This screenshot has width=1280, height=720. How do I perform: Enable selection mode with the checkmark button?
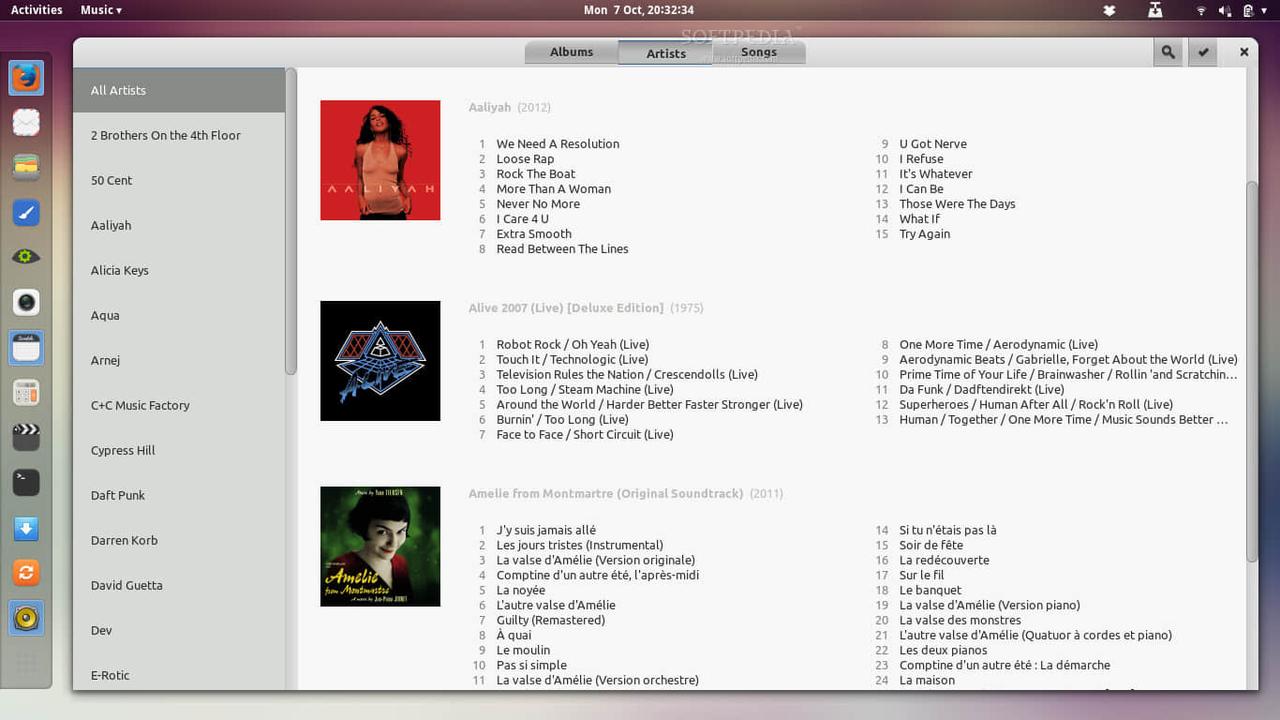pyautogui.click(x=1202, y=52)
